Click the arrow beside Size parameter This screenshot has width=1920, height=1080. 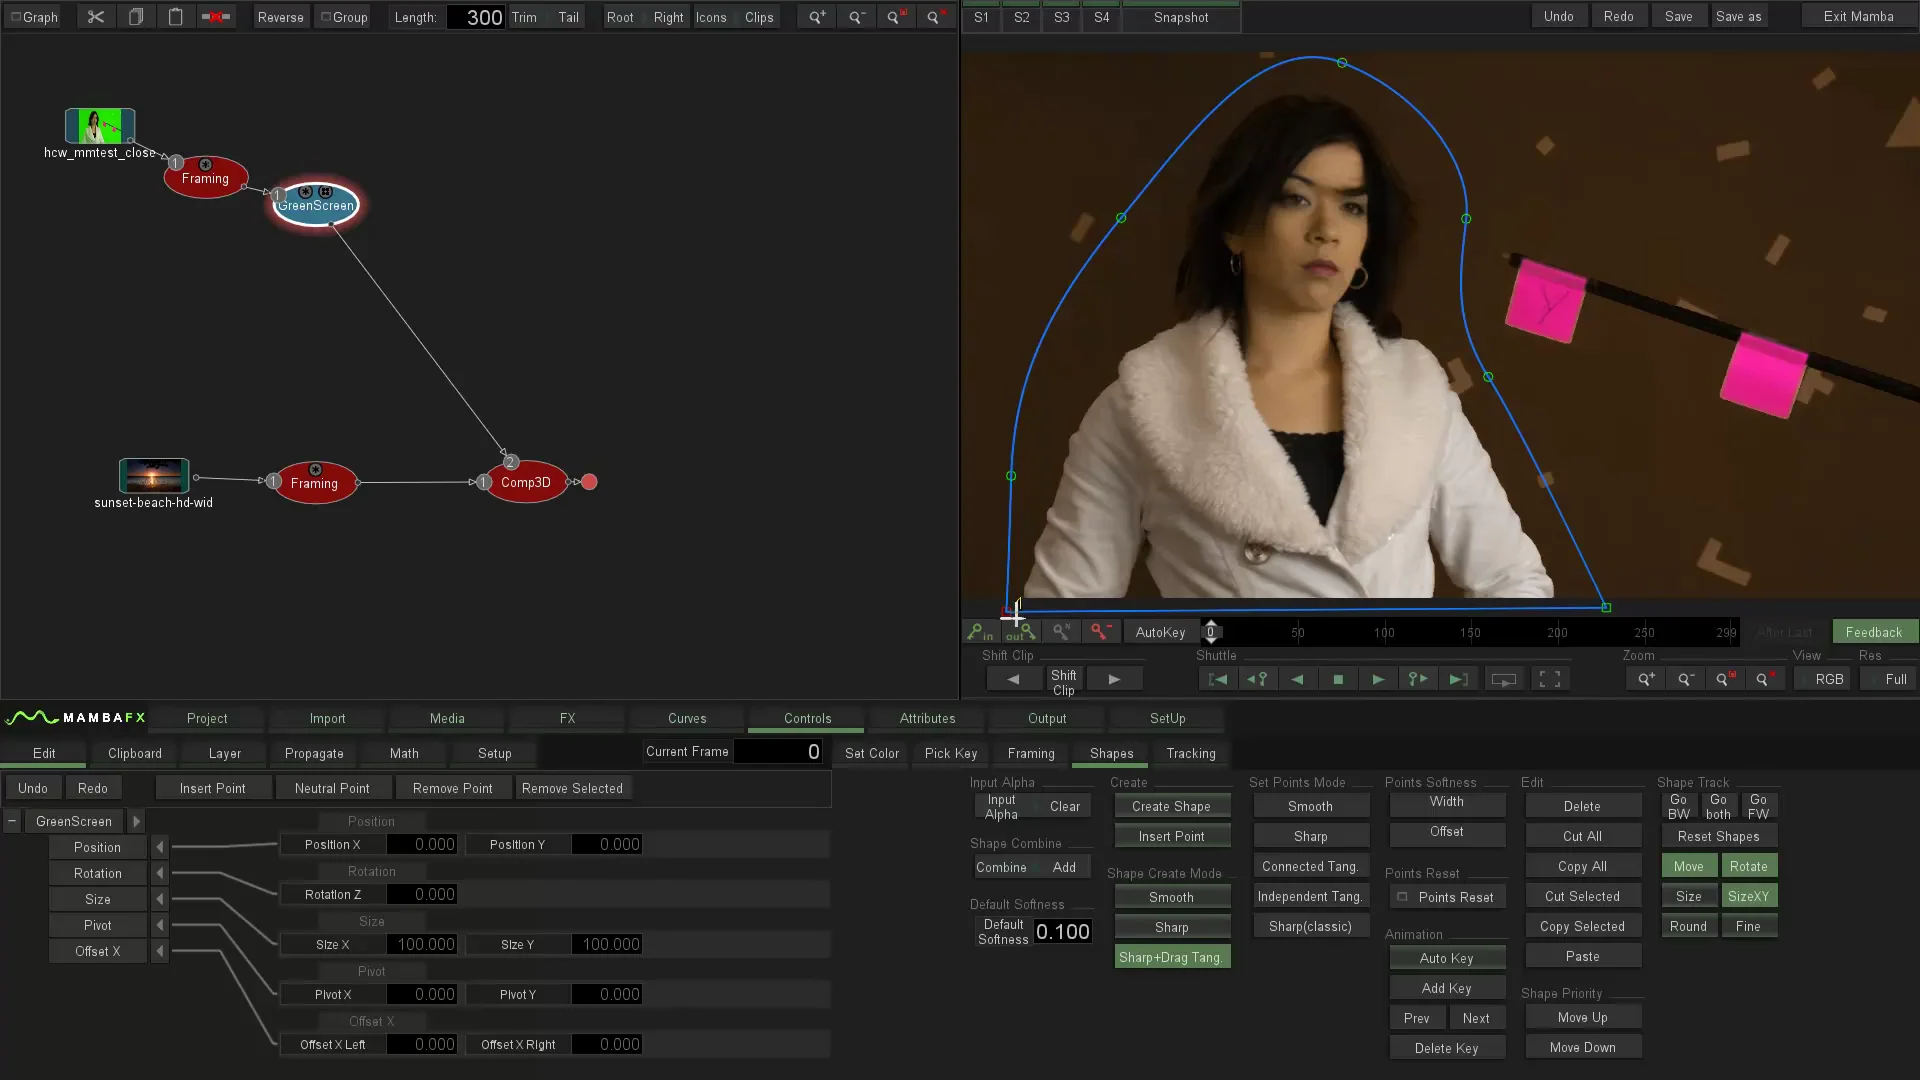pos(159,899)
